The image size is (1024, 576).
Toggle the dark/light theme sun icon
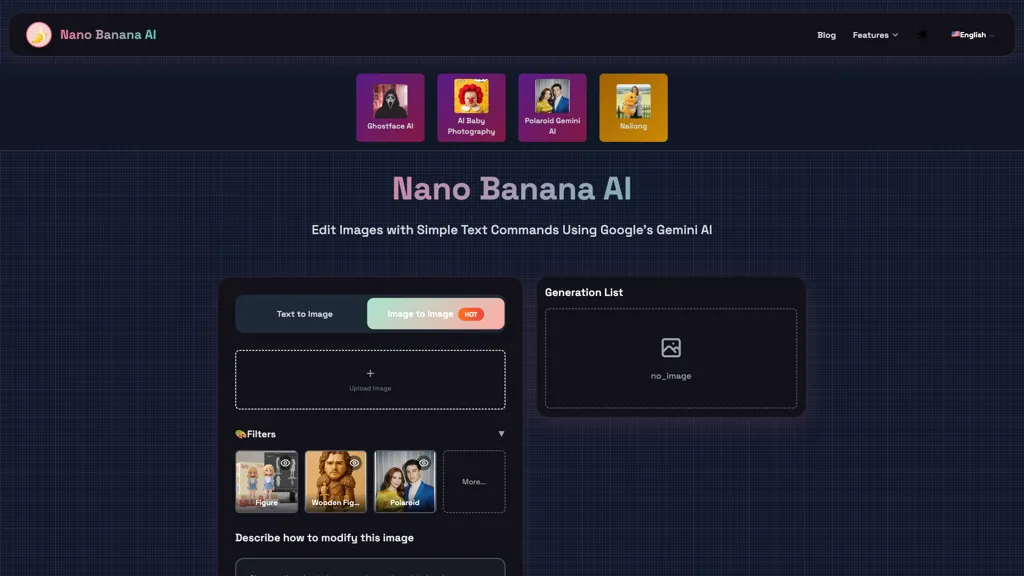[922, 35]
